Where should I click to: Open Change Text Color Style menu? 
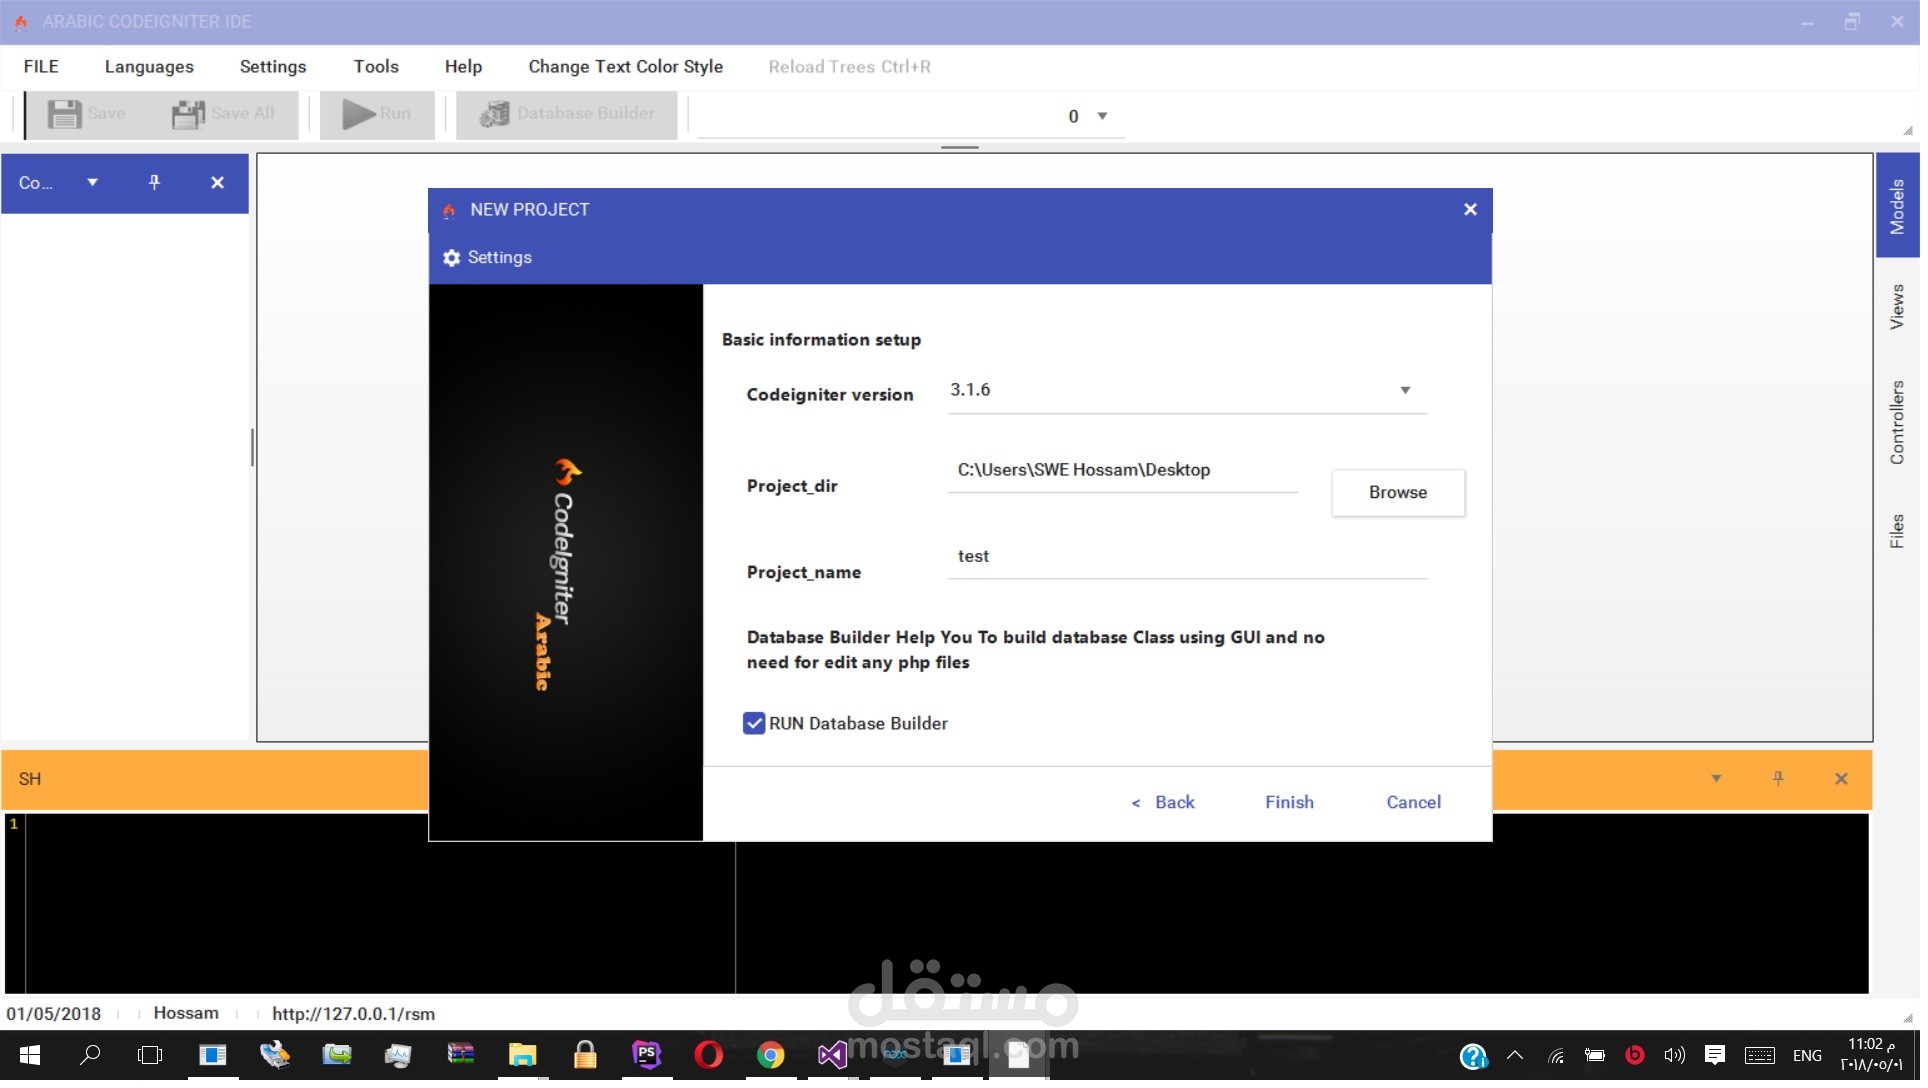[x=628, y=67]
